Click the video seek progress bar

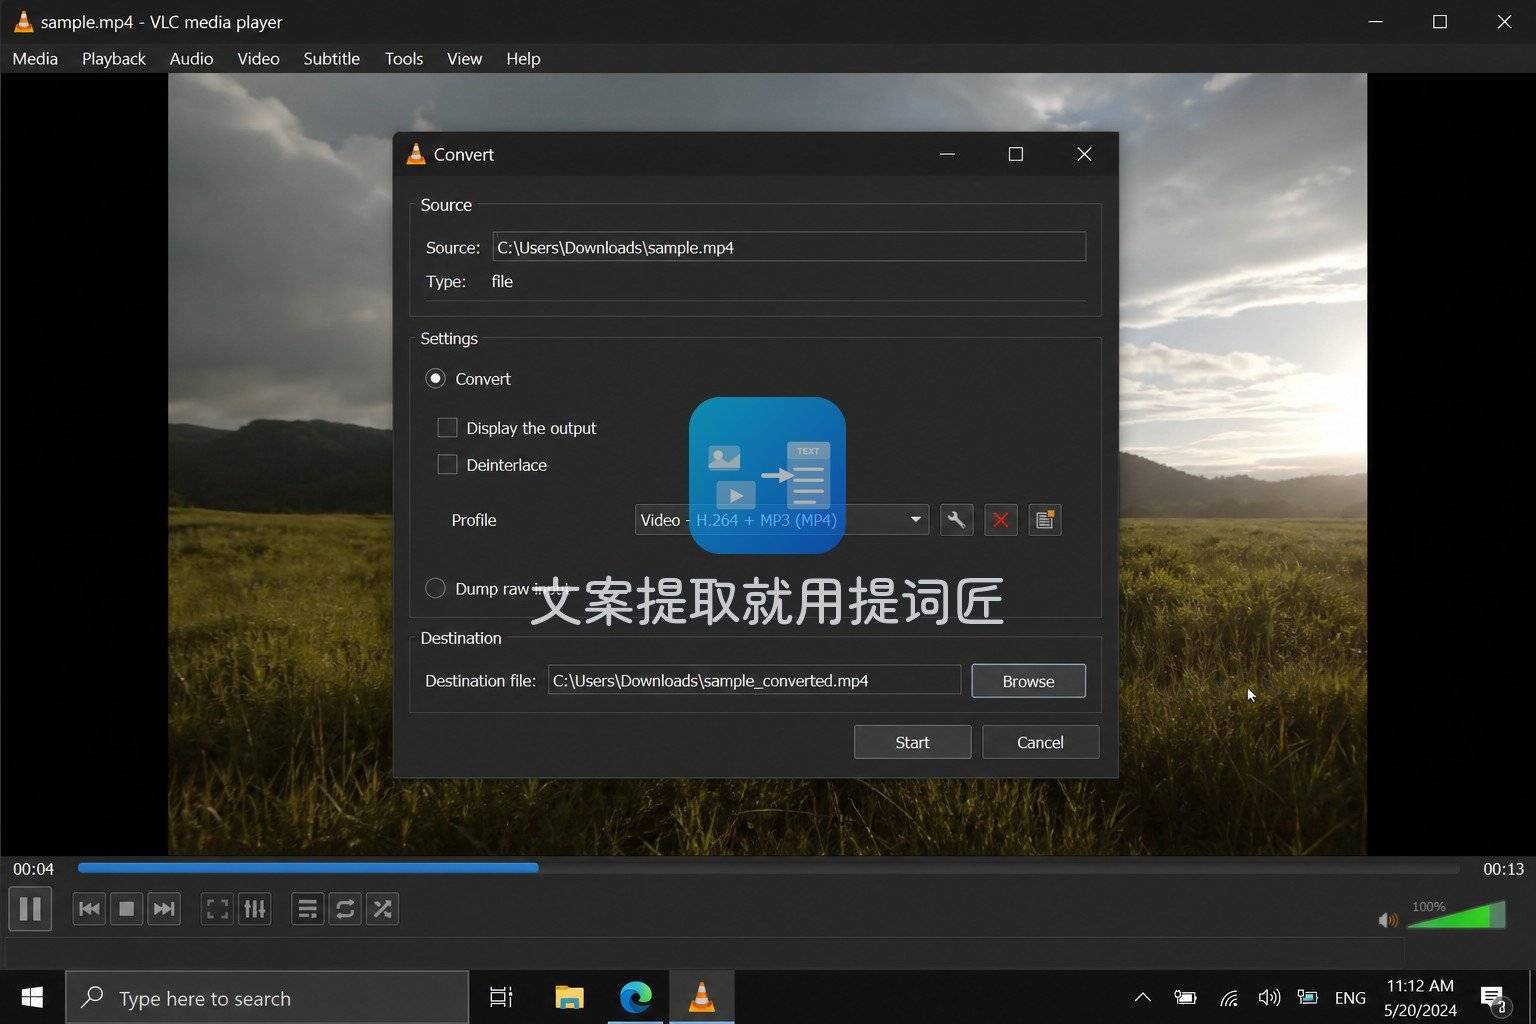click(768, 868)
